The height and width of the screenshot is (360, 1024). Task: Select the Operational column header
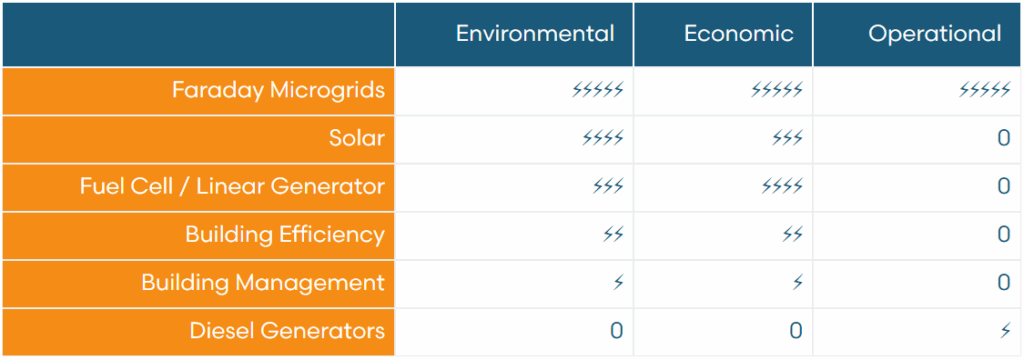pos(935,34)
